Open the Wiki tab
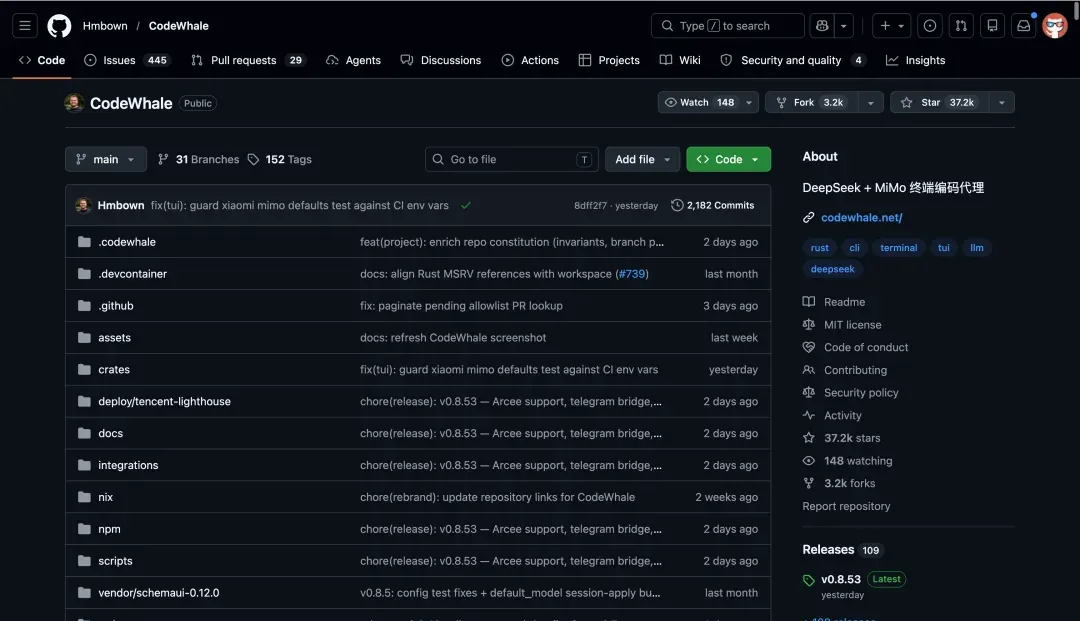1080x621 pixels. coord(680,60)
